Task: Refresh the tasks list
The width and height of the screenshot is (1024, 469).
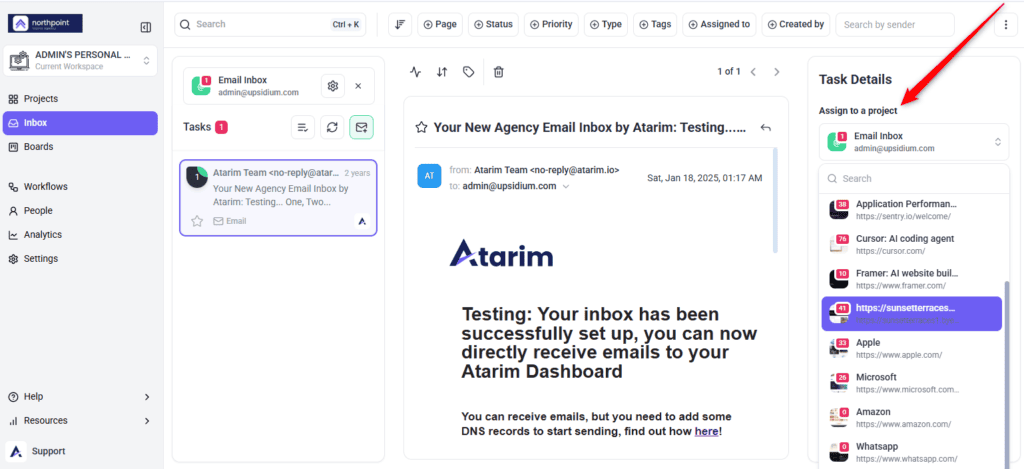Action: [x=332, y=127]
